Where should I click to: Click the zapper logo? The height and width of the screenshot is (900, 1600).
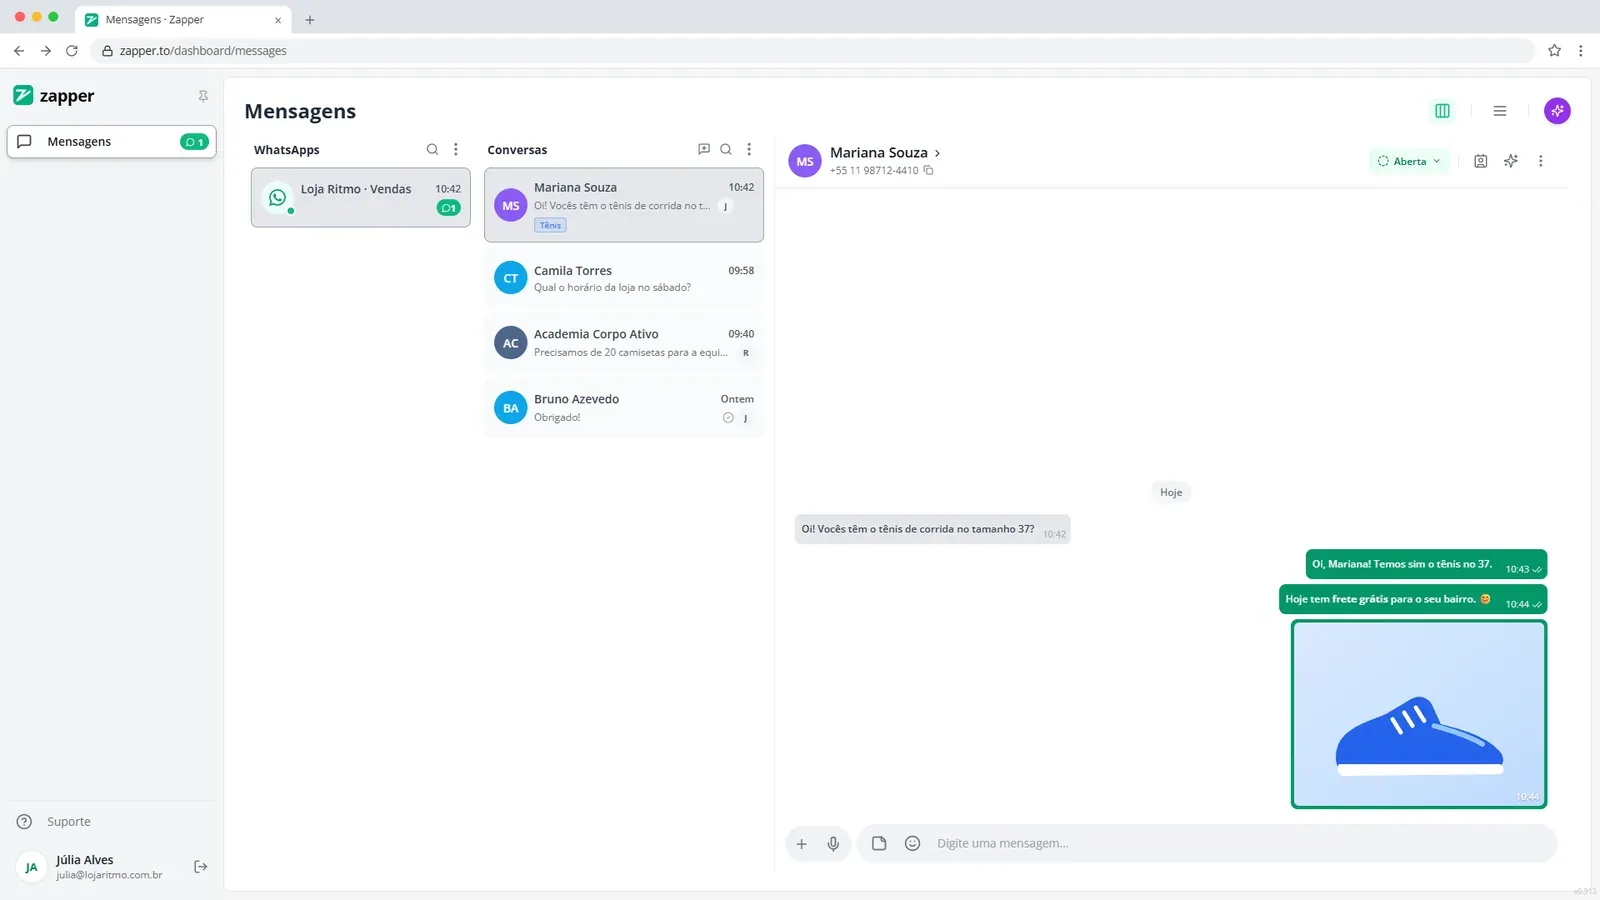(54, 96)
